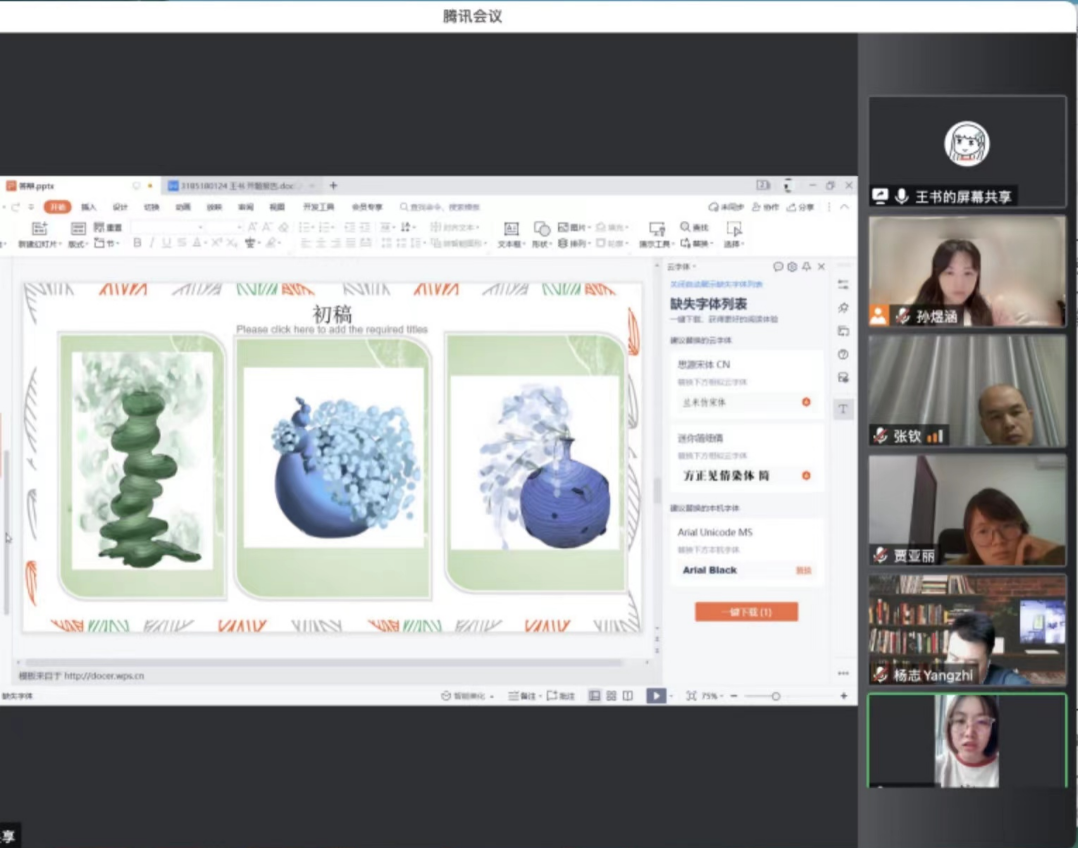Start slideshow with the play button

656,696
